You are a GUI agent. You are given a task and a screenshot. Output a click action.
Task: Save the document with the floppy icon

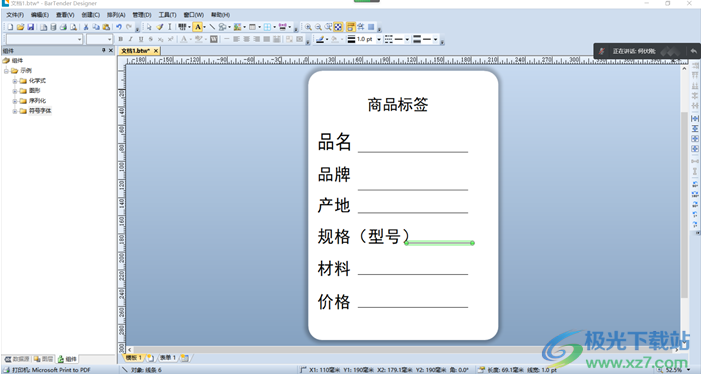click(x=30, y=27)
